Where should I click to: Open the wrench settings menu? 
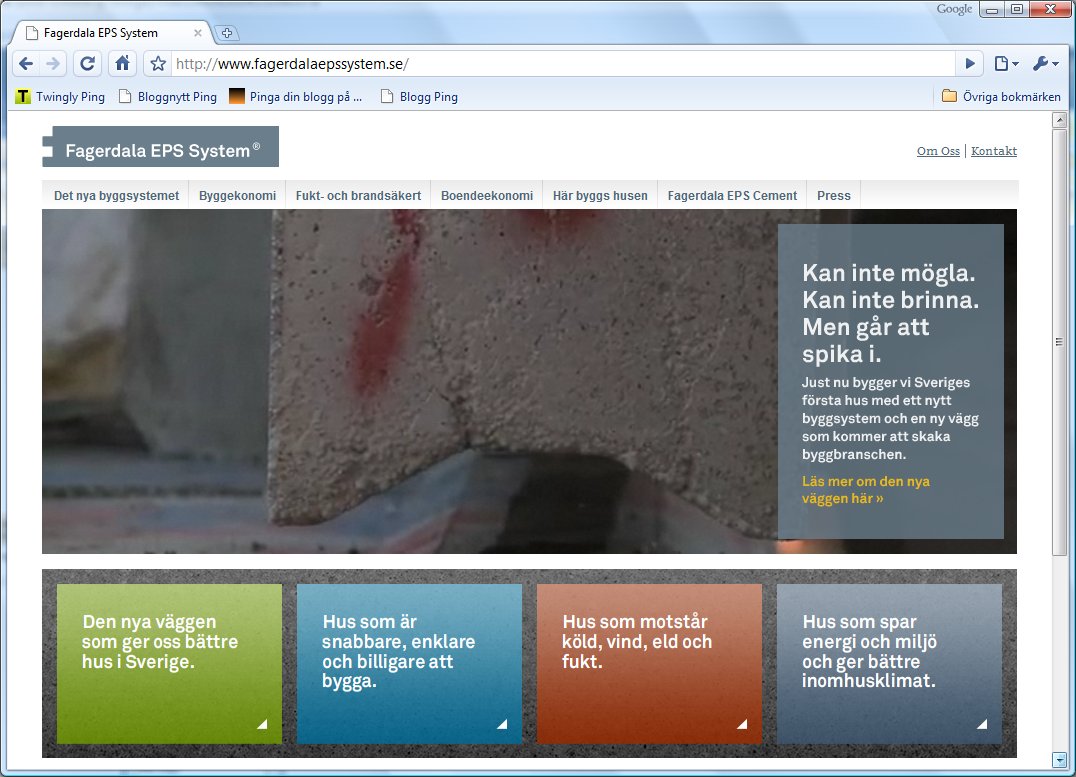click(x=1045, y=64)
